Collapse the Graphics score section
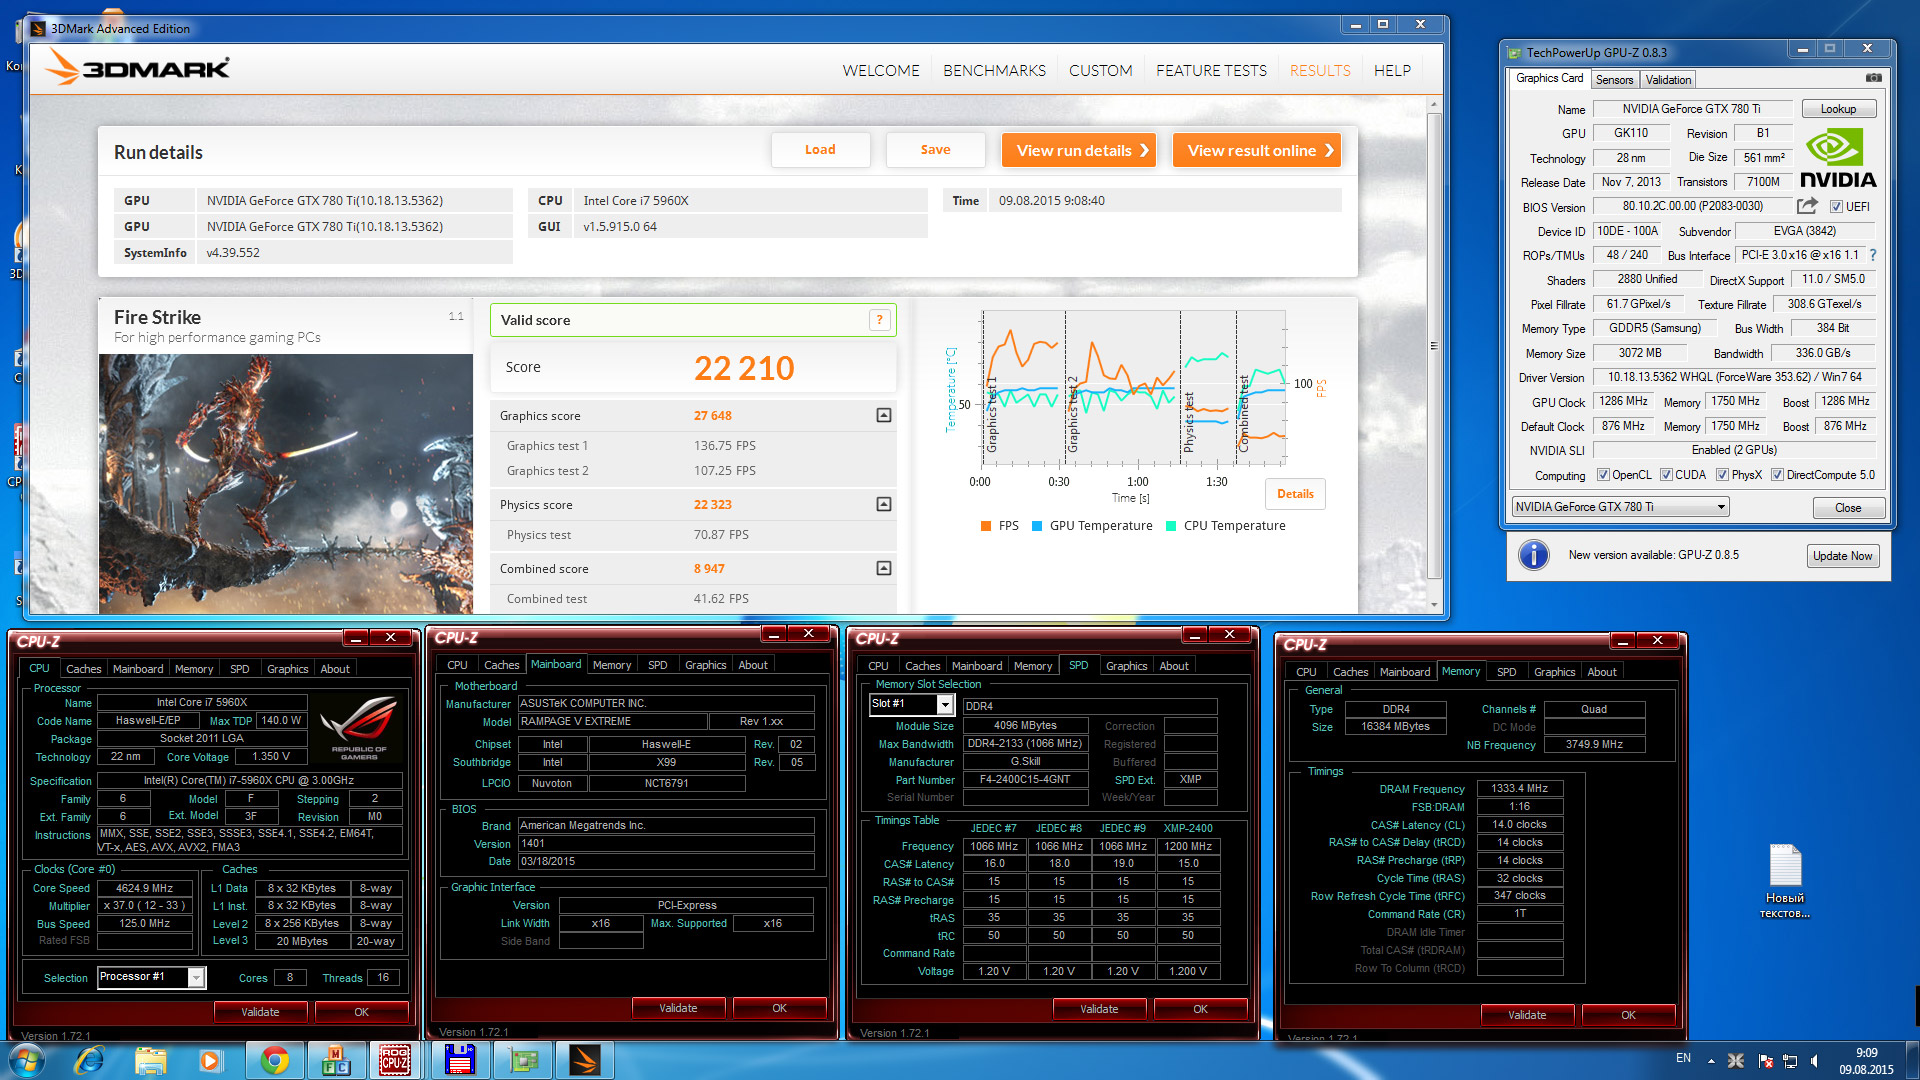The height and width of the screenshot is (1080, 1920). pos(883,415)
